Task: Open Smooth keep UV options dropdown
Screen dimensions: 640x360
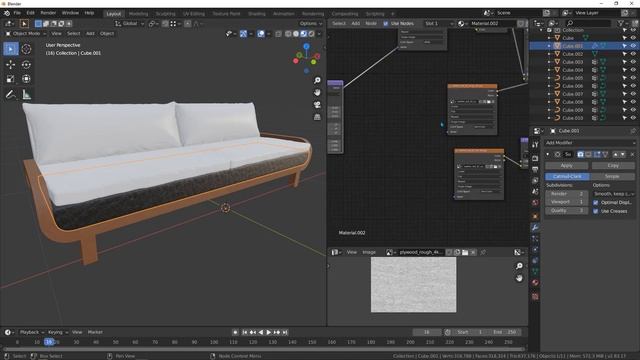Action: pyautogui.click(x=613, y=194)
